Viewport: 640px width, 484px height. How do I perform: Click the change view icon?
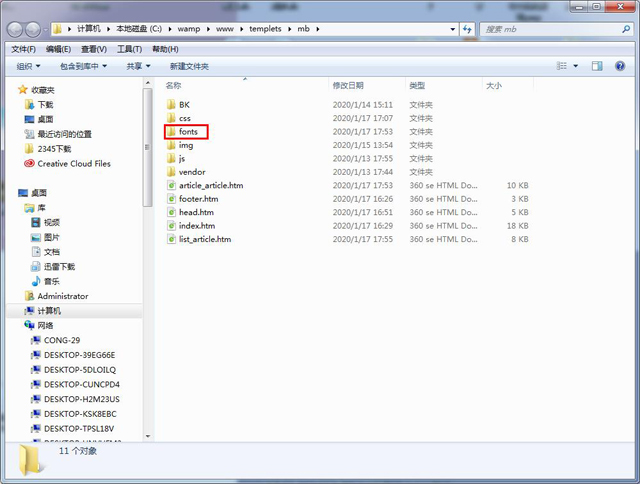coord(562,66)
